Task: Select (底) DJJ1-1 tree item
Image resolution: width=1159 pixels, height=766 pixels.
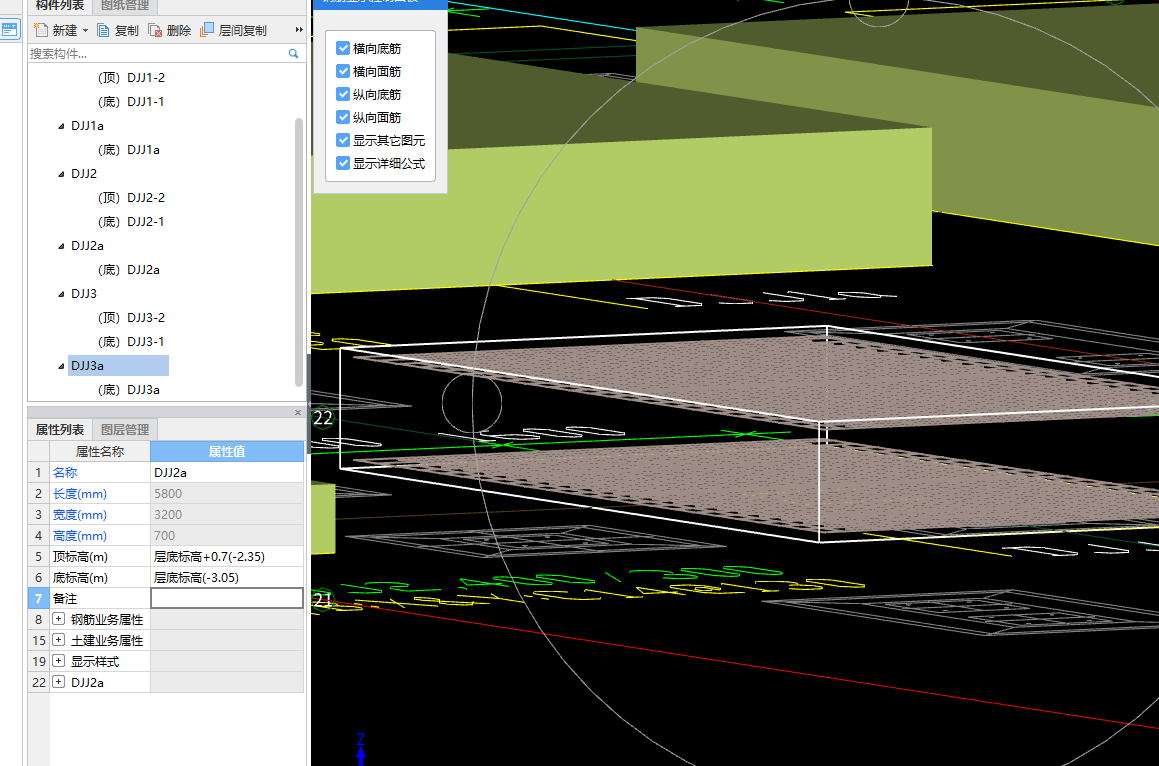Action: click(131, 101)
